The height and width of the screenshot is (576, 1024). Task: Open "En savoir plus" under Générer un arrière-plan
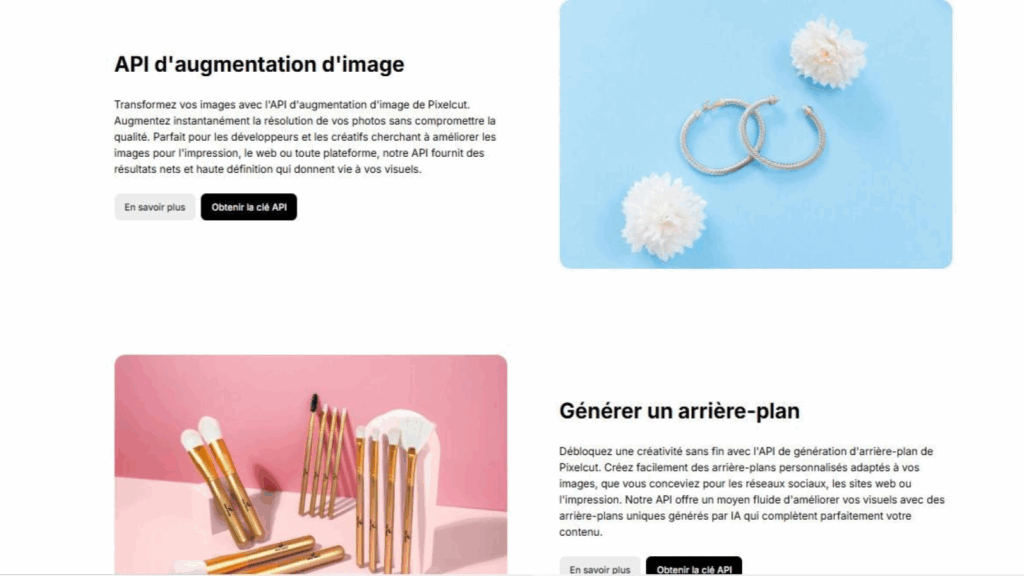coord(600,567)
